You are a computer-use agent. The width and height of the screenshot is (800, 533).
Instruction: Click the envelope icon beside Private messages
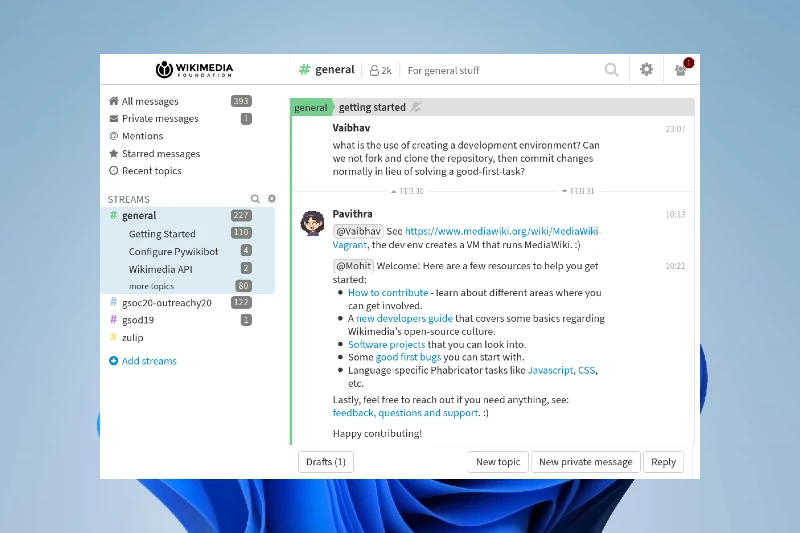pos(114,118)
